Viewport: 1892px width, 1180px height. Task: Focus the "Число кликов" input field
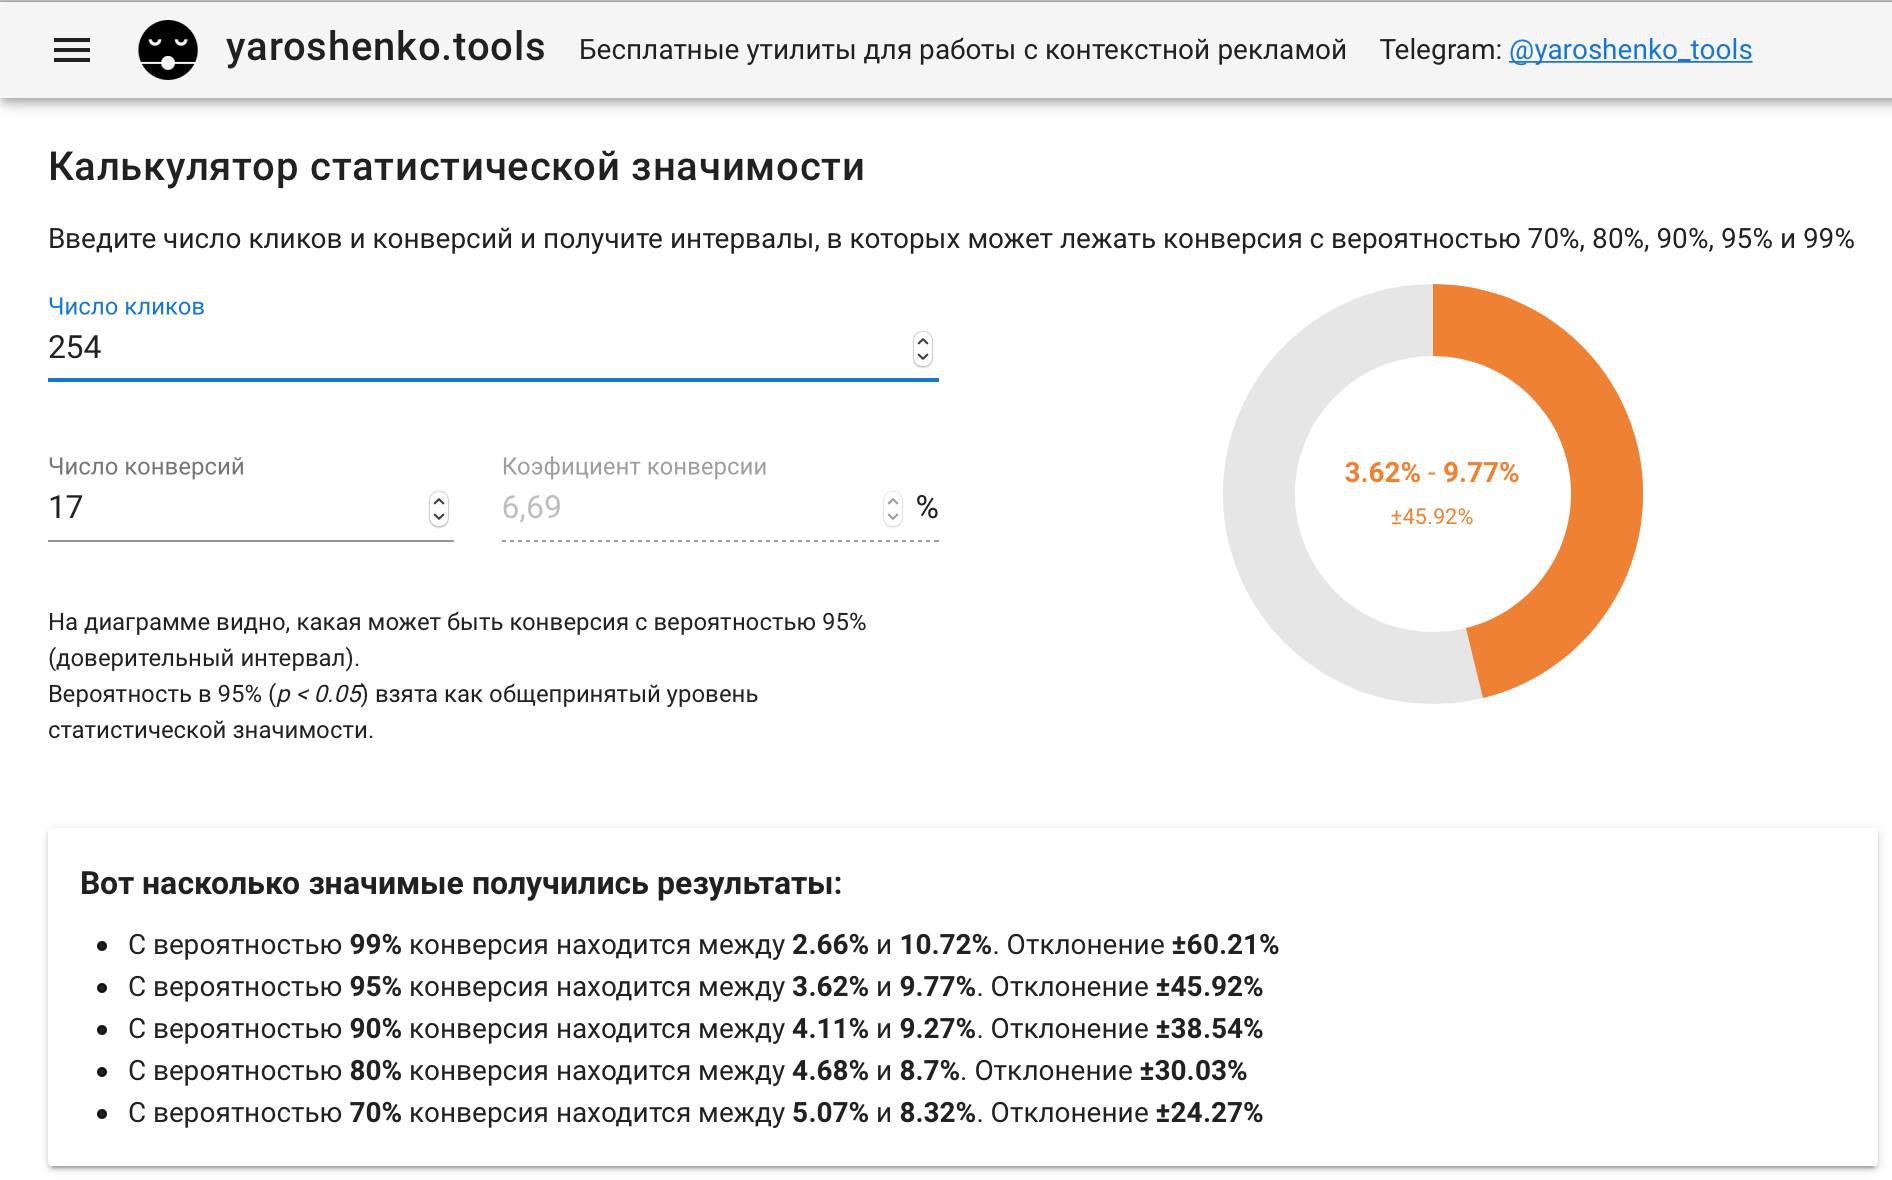470,347
